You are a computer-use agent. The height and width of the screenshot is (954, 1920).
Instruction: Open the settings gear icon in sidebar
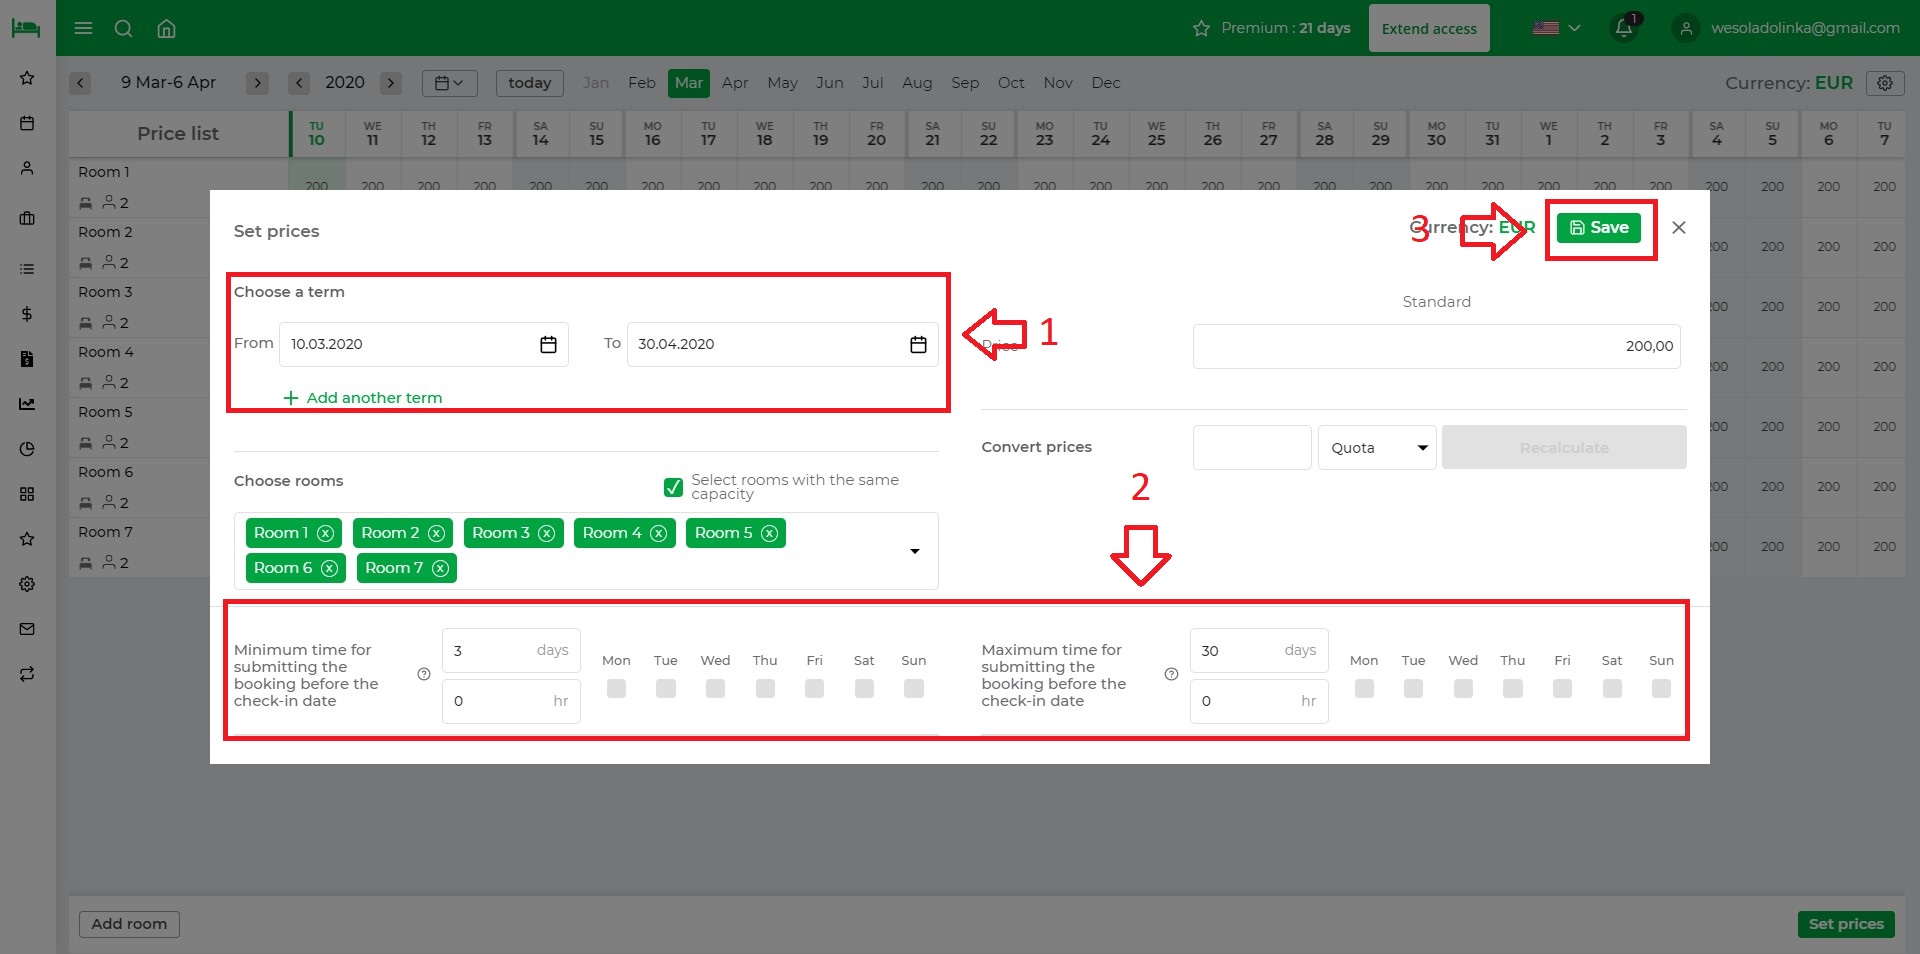[27, 584]
